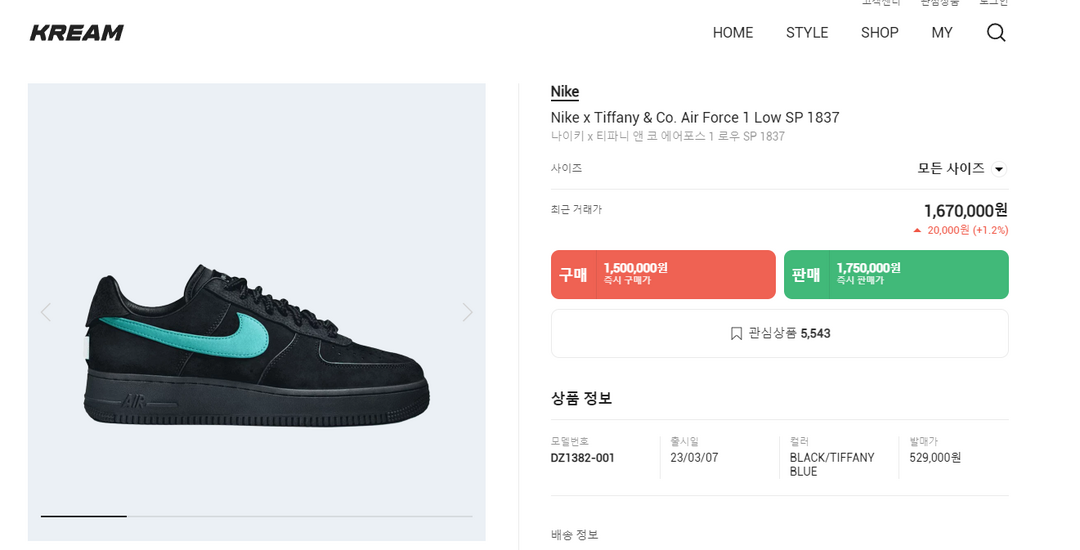The width and height of the screenshot is (1080, 550).
Task: Click the product title Nike x Tiffany
Action: click(x=695, y=118)
